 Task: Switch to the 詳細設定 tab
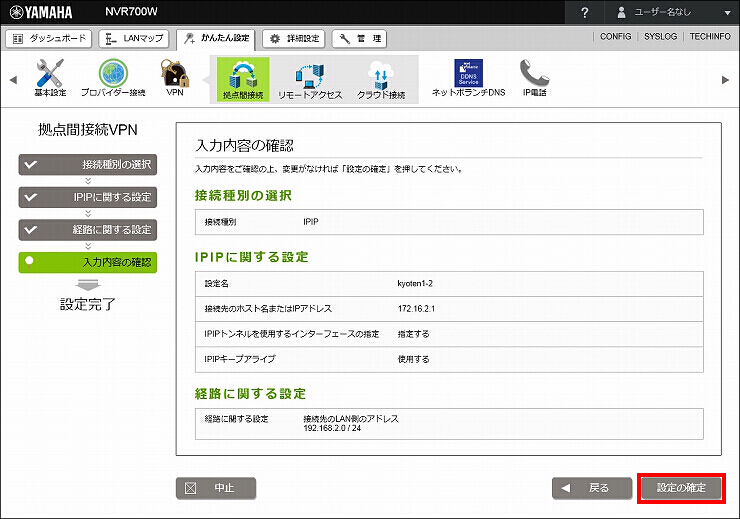pyautogui.click(x=294, y=39)
